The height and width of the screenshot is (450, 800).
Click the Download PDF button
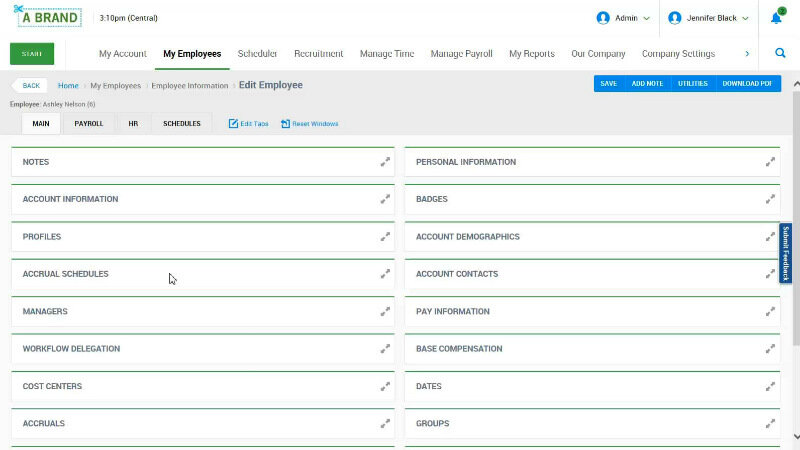point(747,84)
